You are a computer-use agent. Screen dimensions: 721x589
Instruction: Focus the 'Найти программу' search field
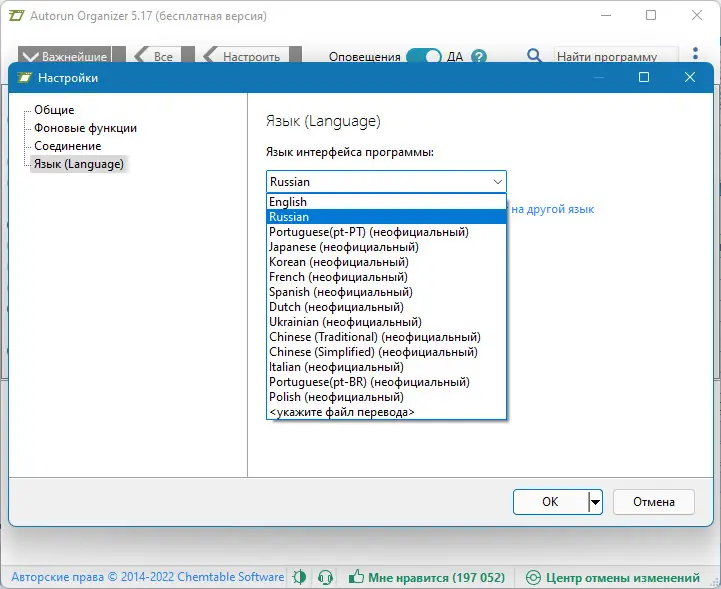pyautogui.click(x=616, y=56)
